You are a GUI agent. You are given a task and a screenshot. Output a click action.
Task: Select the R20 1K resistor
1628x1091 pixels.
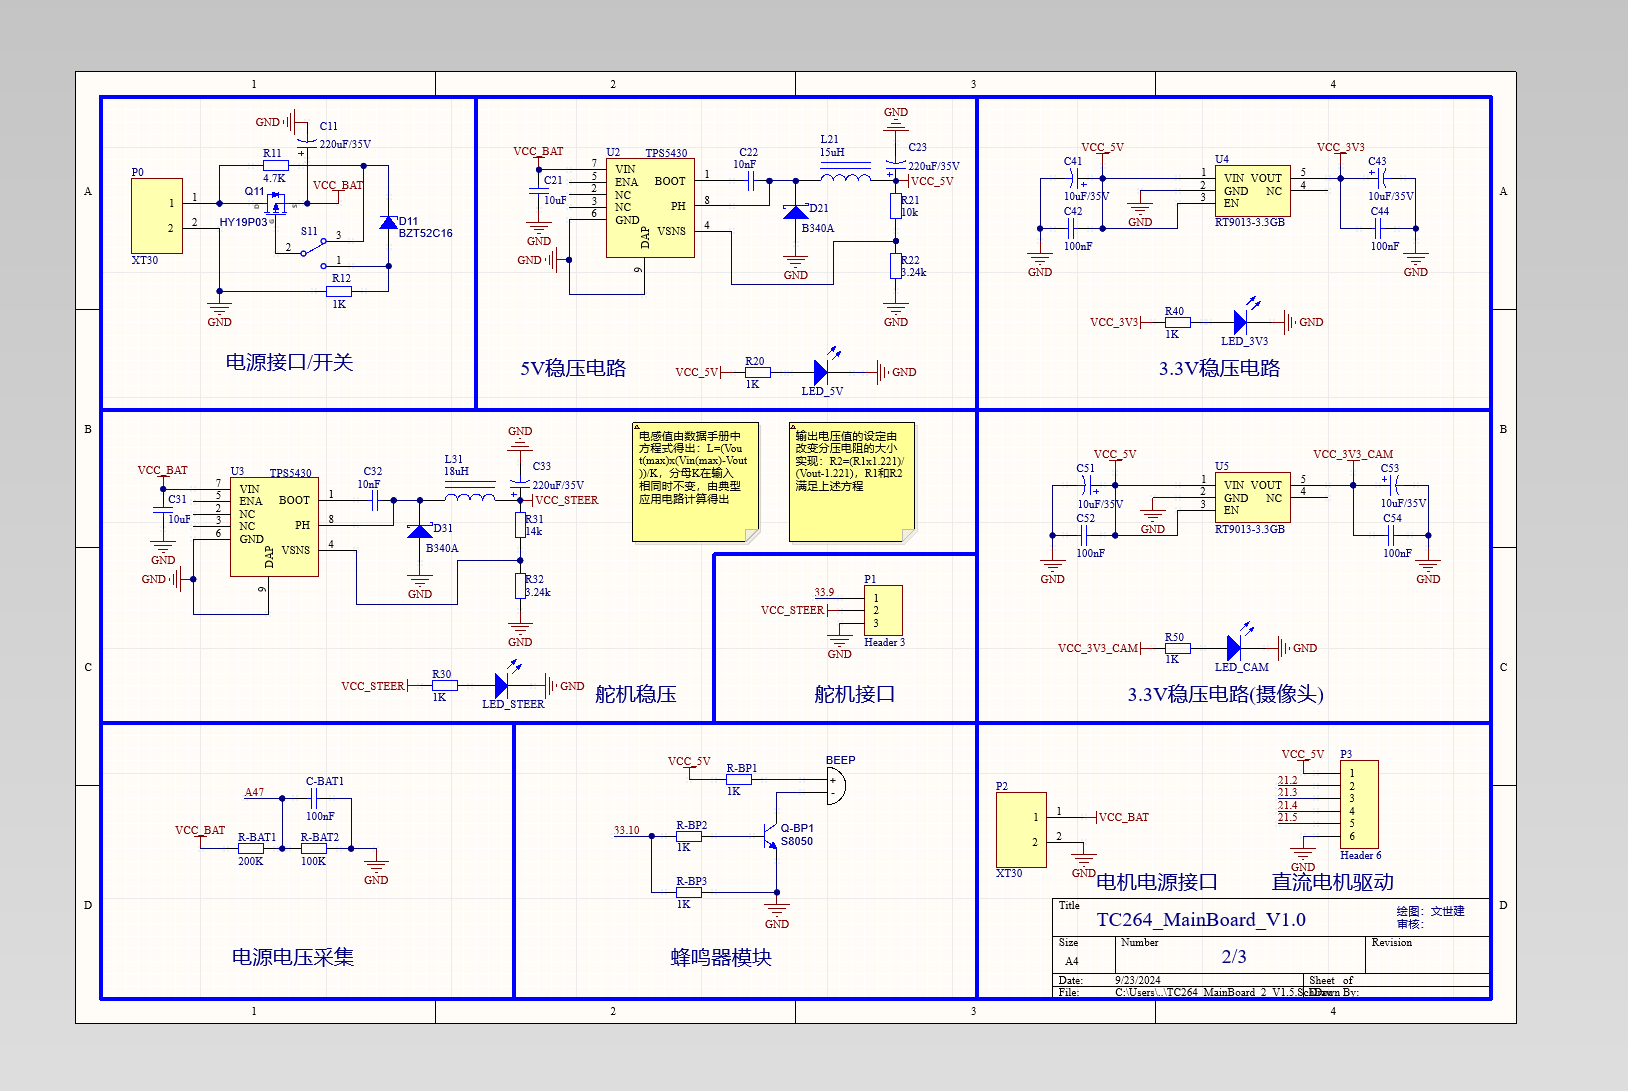758,372
